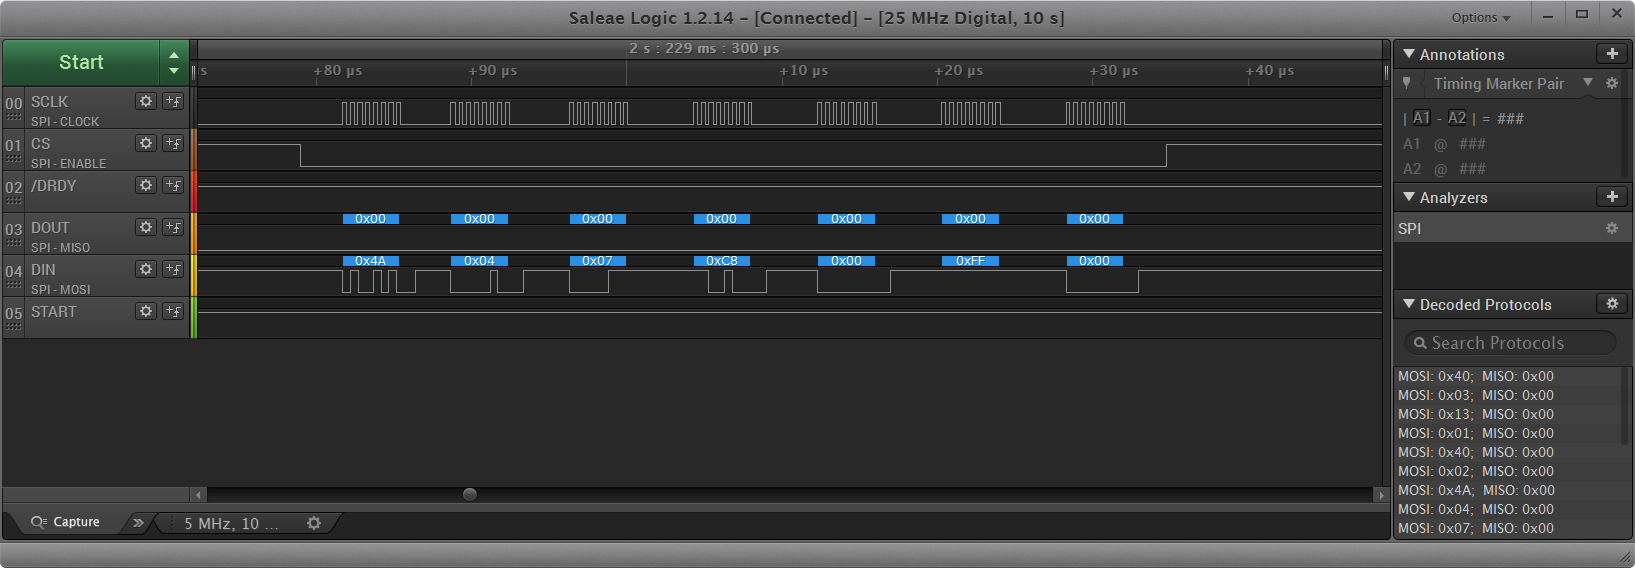Click the SCLK channel label
Screen dimensions: 1635x568
pos(49,101)
